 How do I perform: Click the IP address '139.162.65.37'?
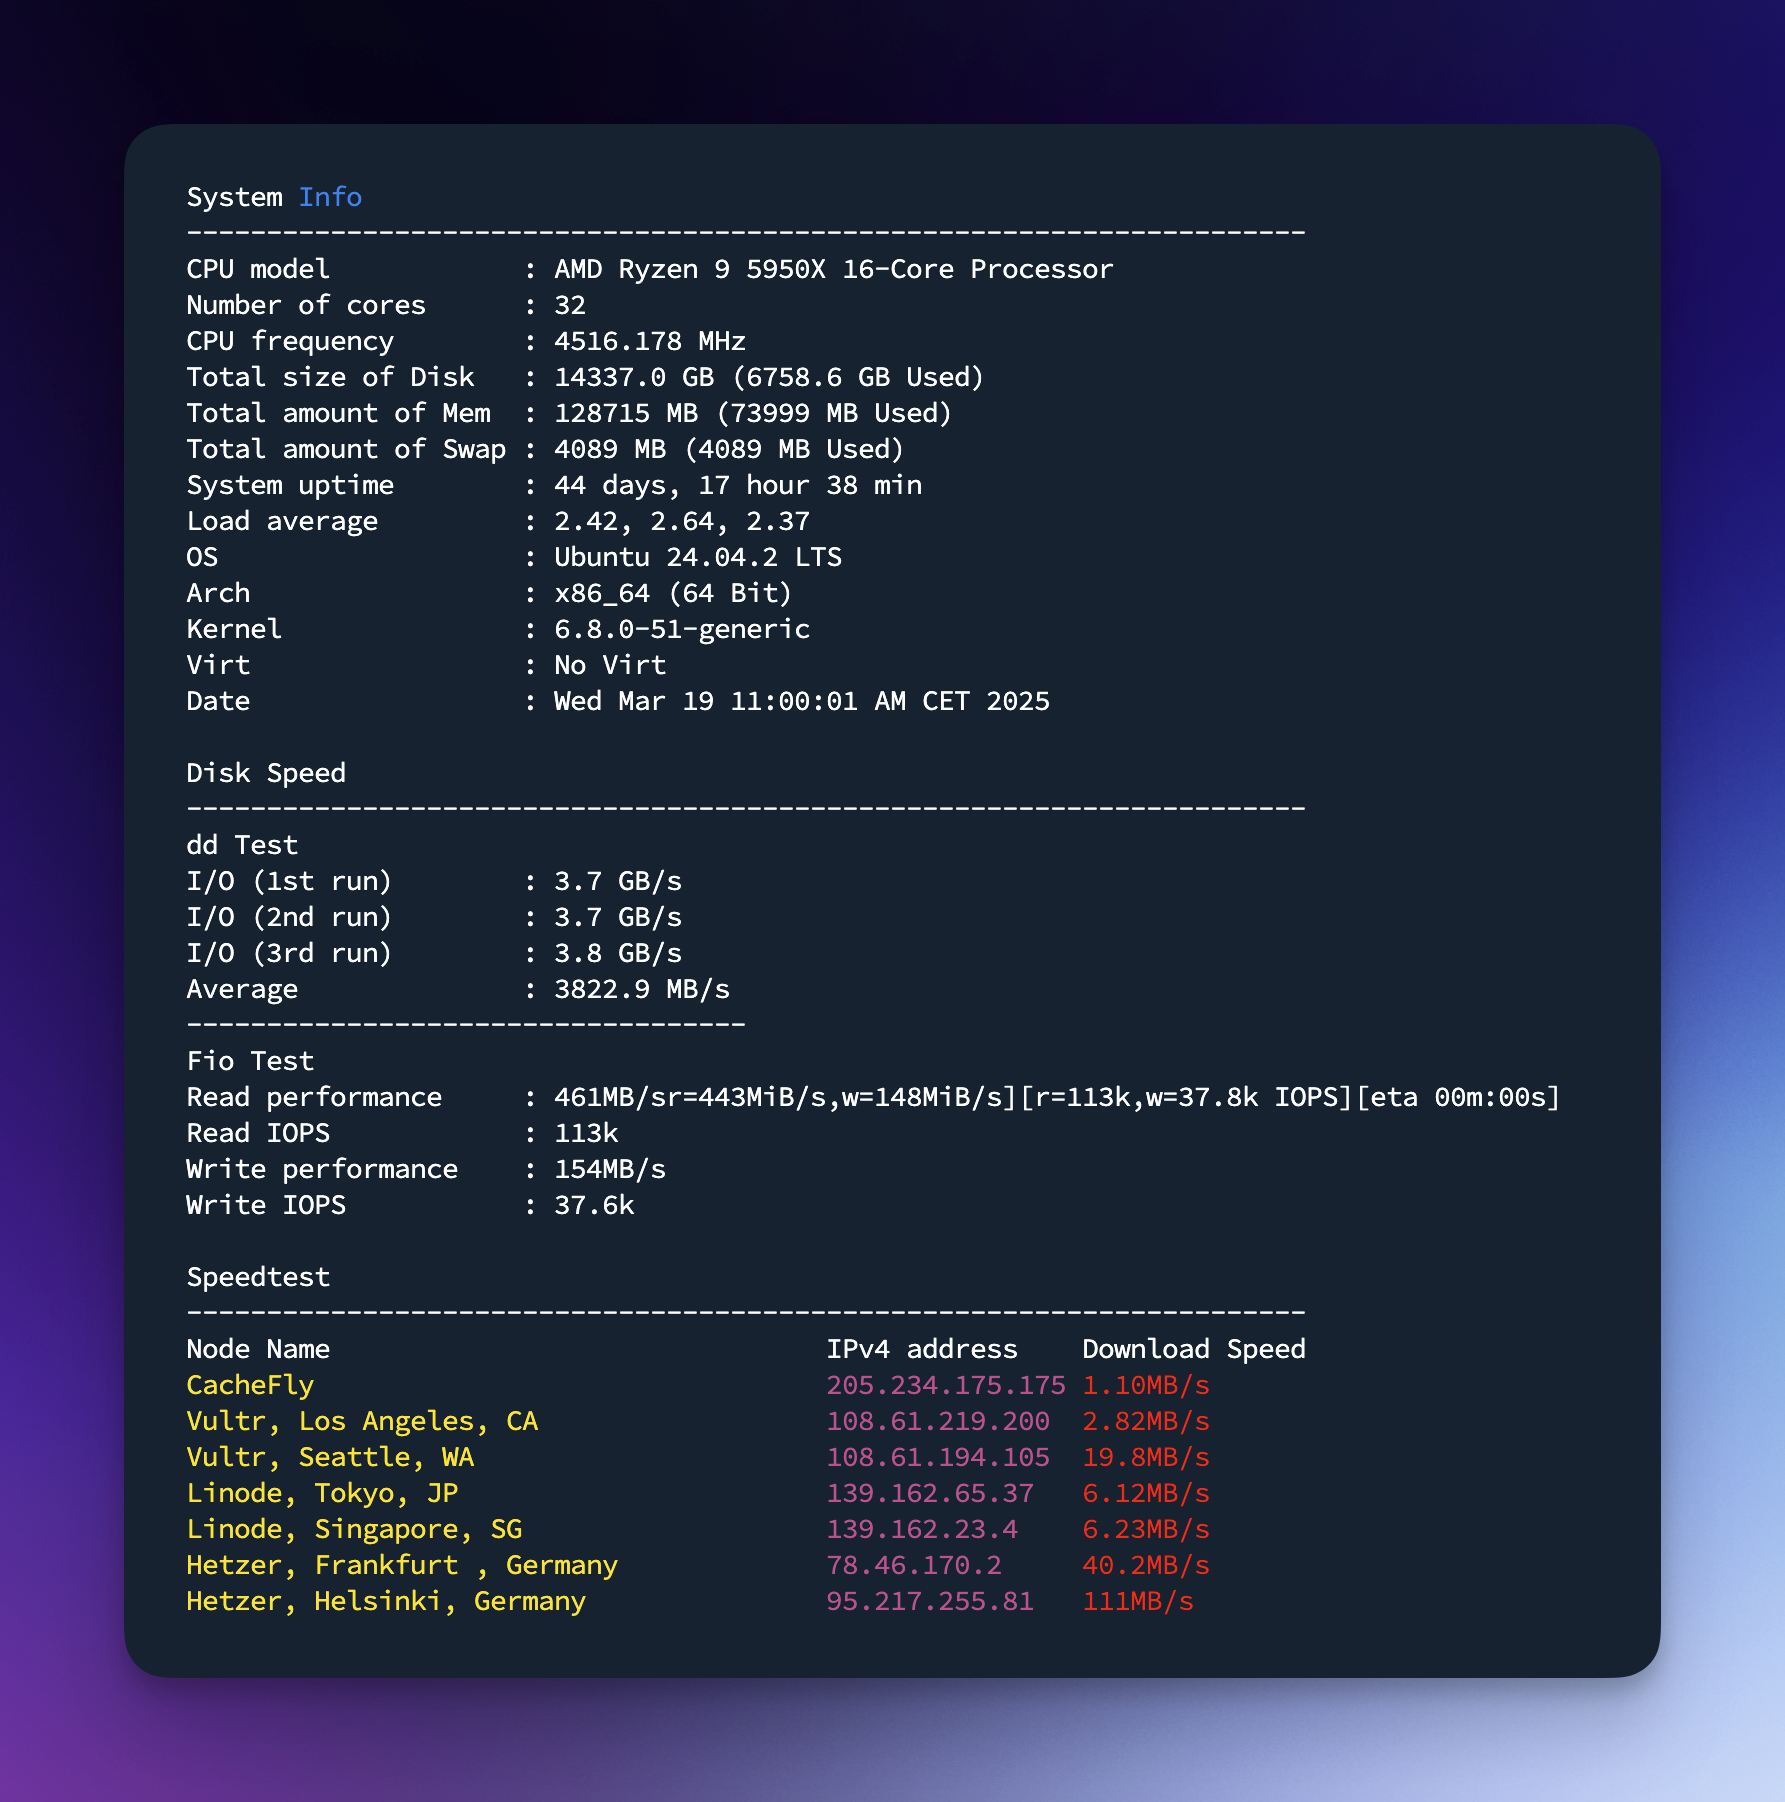[x=930, y=1493]
